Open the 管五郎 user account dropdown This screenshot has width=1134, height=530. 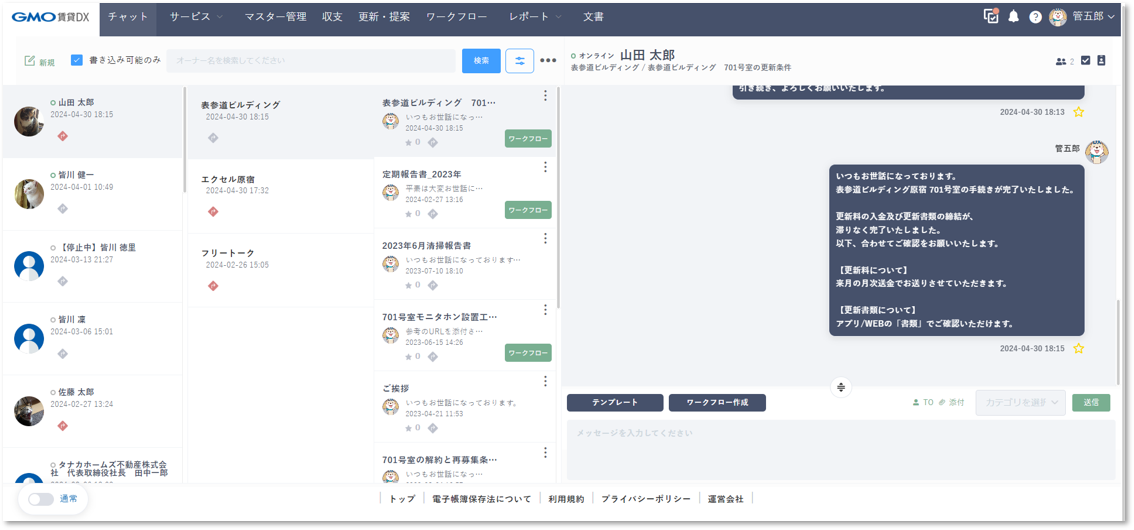pos(1082,17)
